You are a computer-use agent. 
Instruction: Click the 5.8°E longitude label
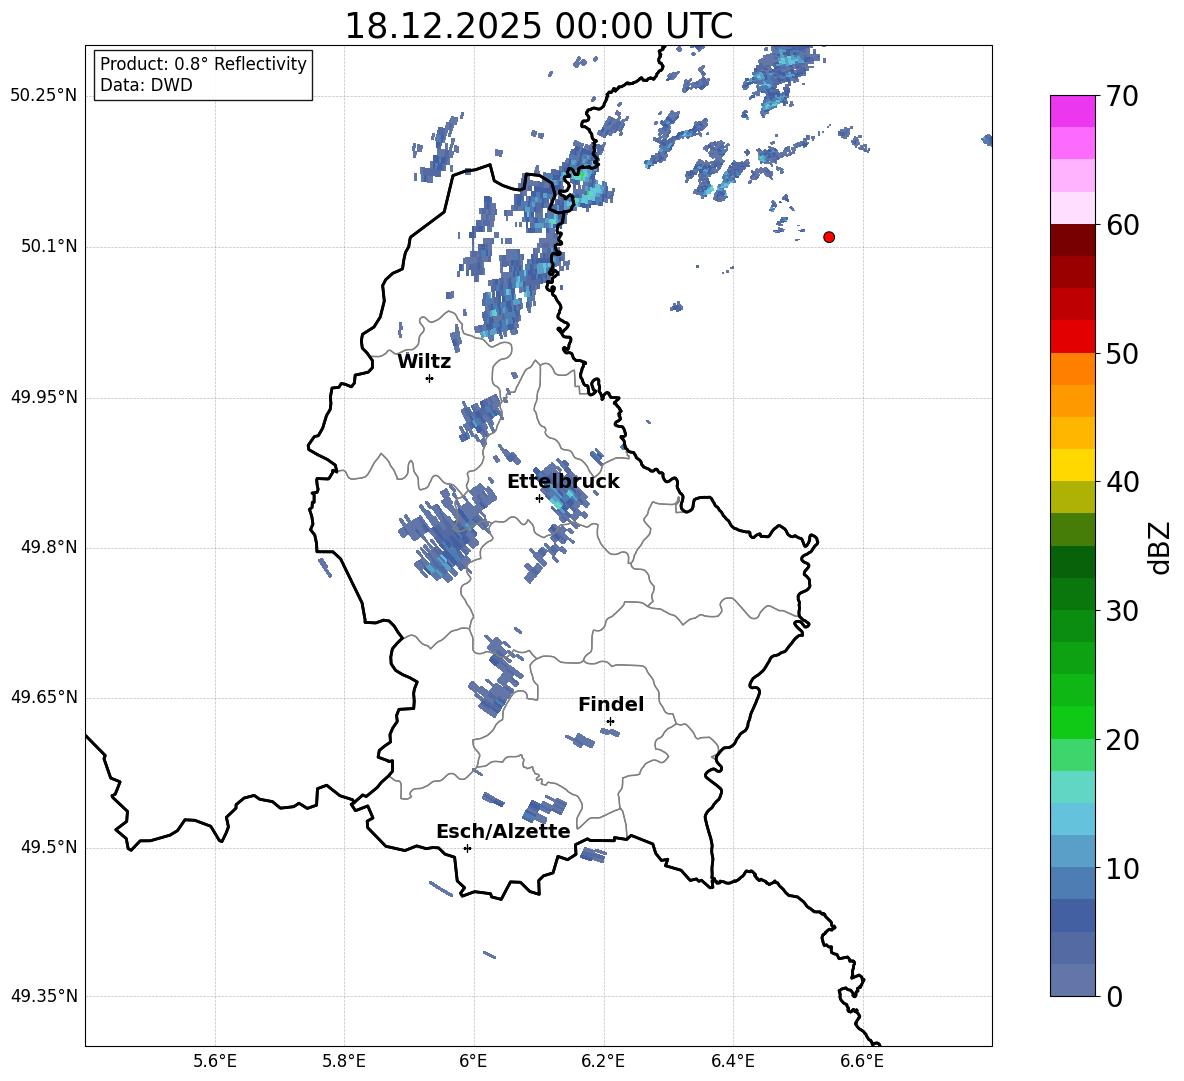(x=344, y=1061)
